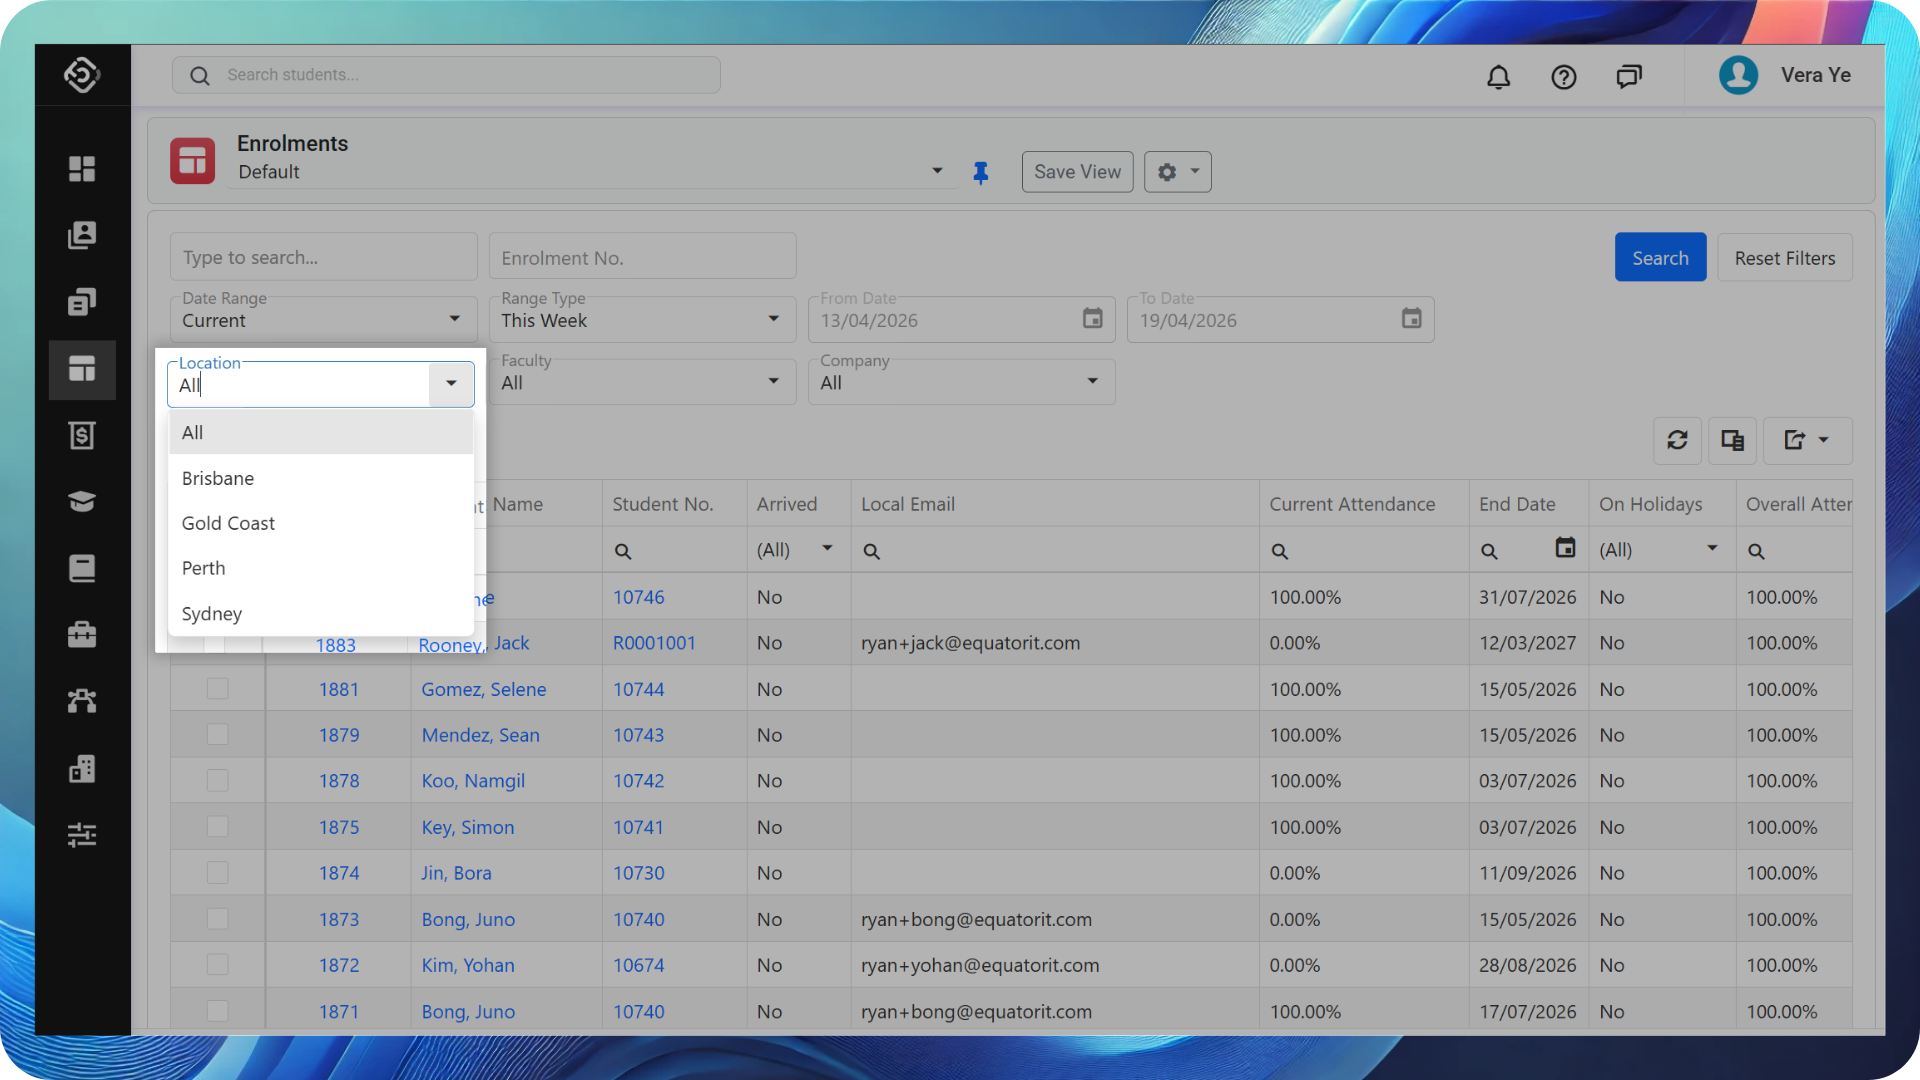Click the refresh grid icon
Image resolution: width=1920 pixels, height=1080 pixels.
point(1677,440)
